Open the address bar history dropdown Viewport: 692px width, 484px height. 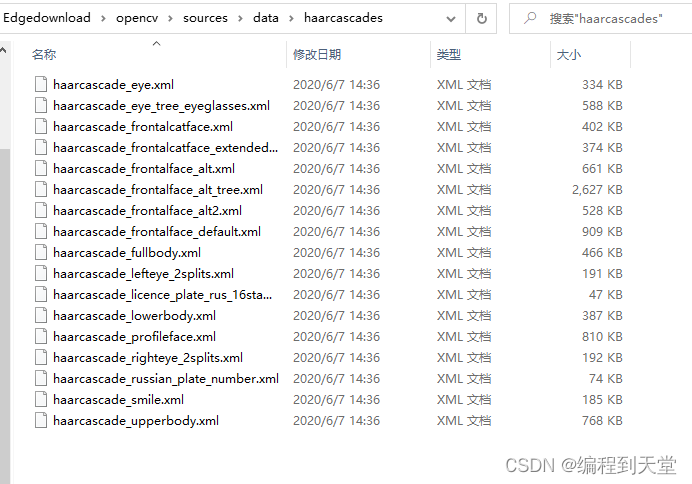(451, 19)
